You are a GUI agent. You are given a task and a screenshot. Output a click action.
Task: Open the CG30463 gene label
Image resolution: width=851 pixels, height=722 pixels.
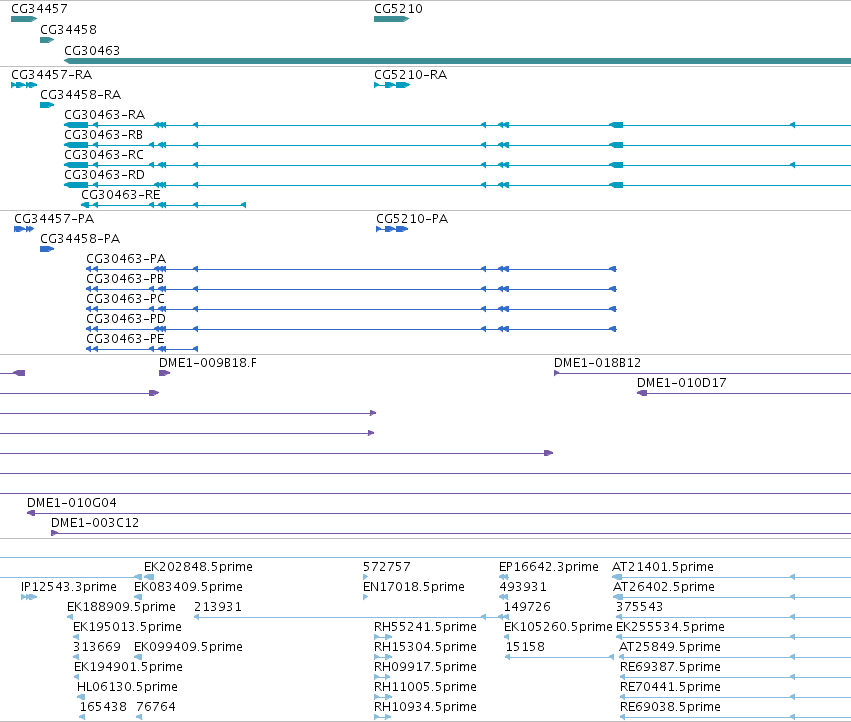pos(92,50)
